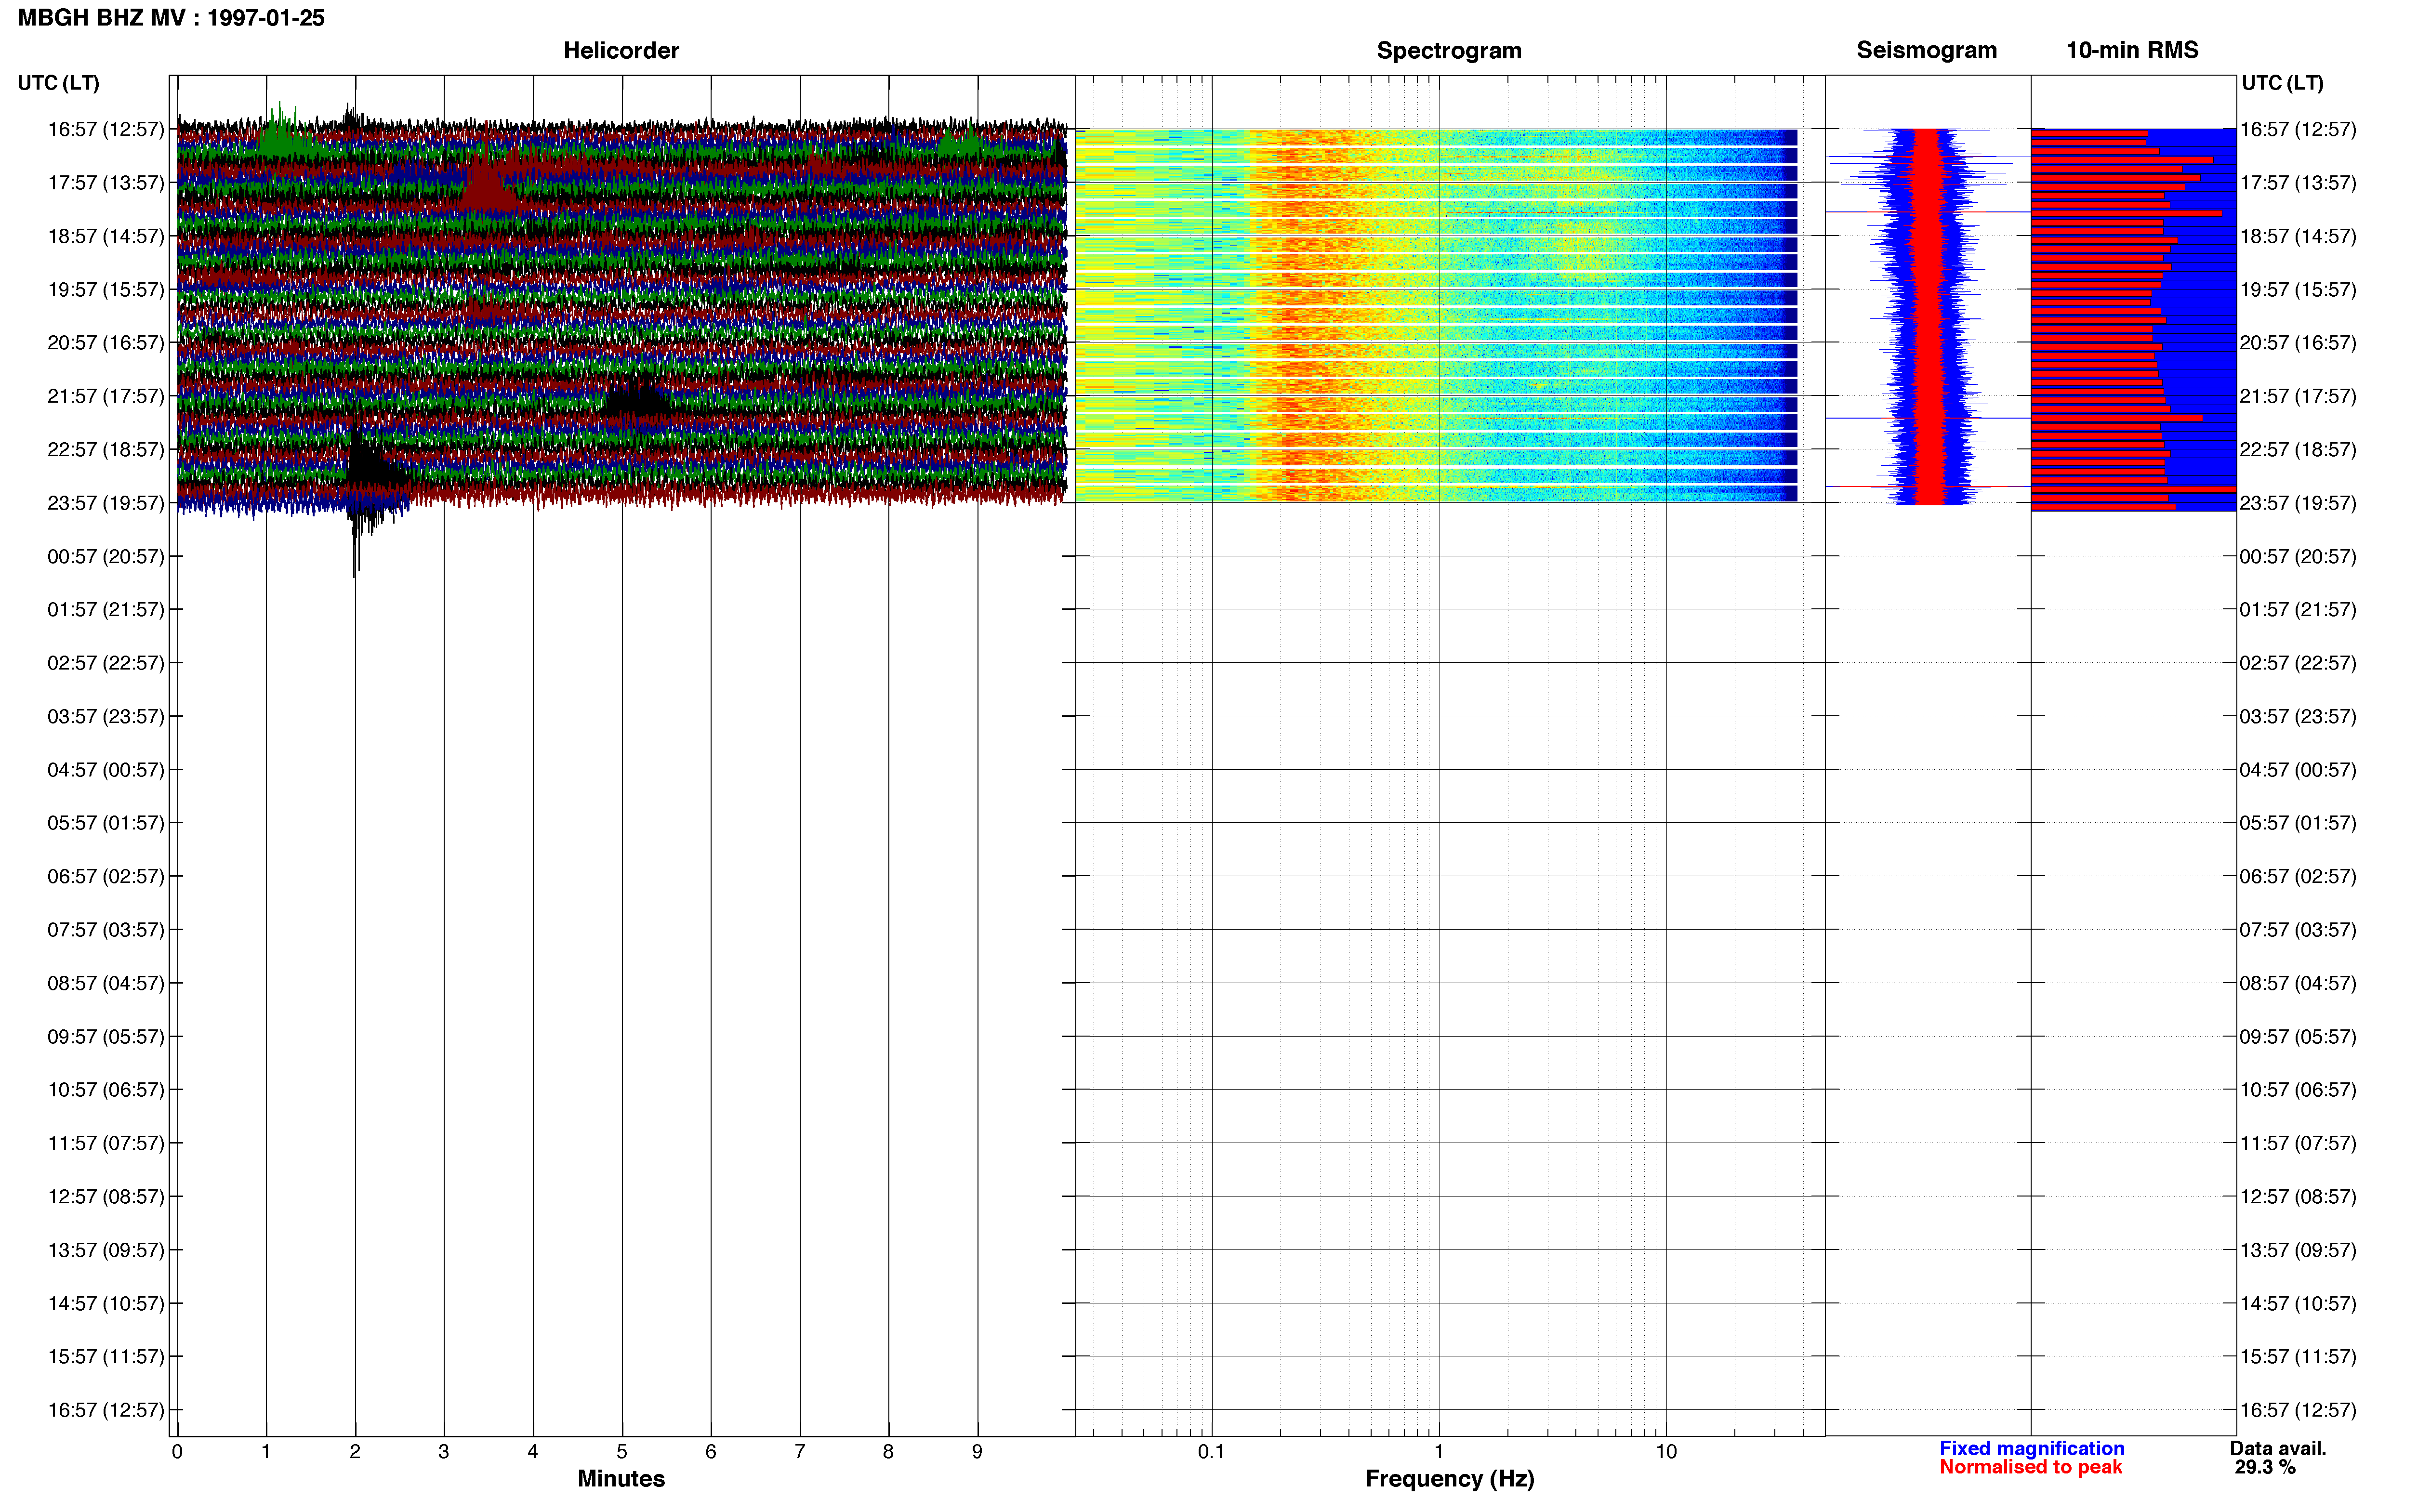Click the 10 tick on the Frequency axis

tap(1666, 1452)
